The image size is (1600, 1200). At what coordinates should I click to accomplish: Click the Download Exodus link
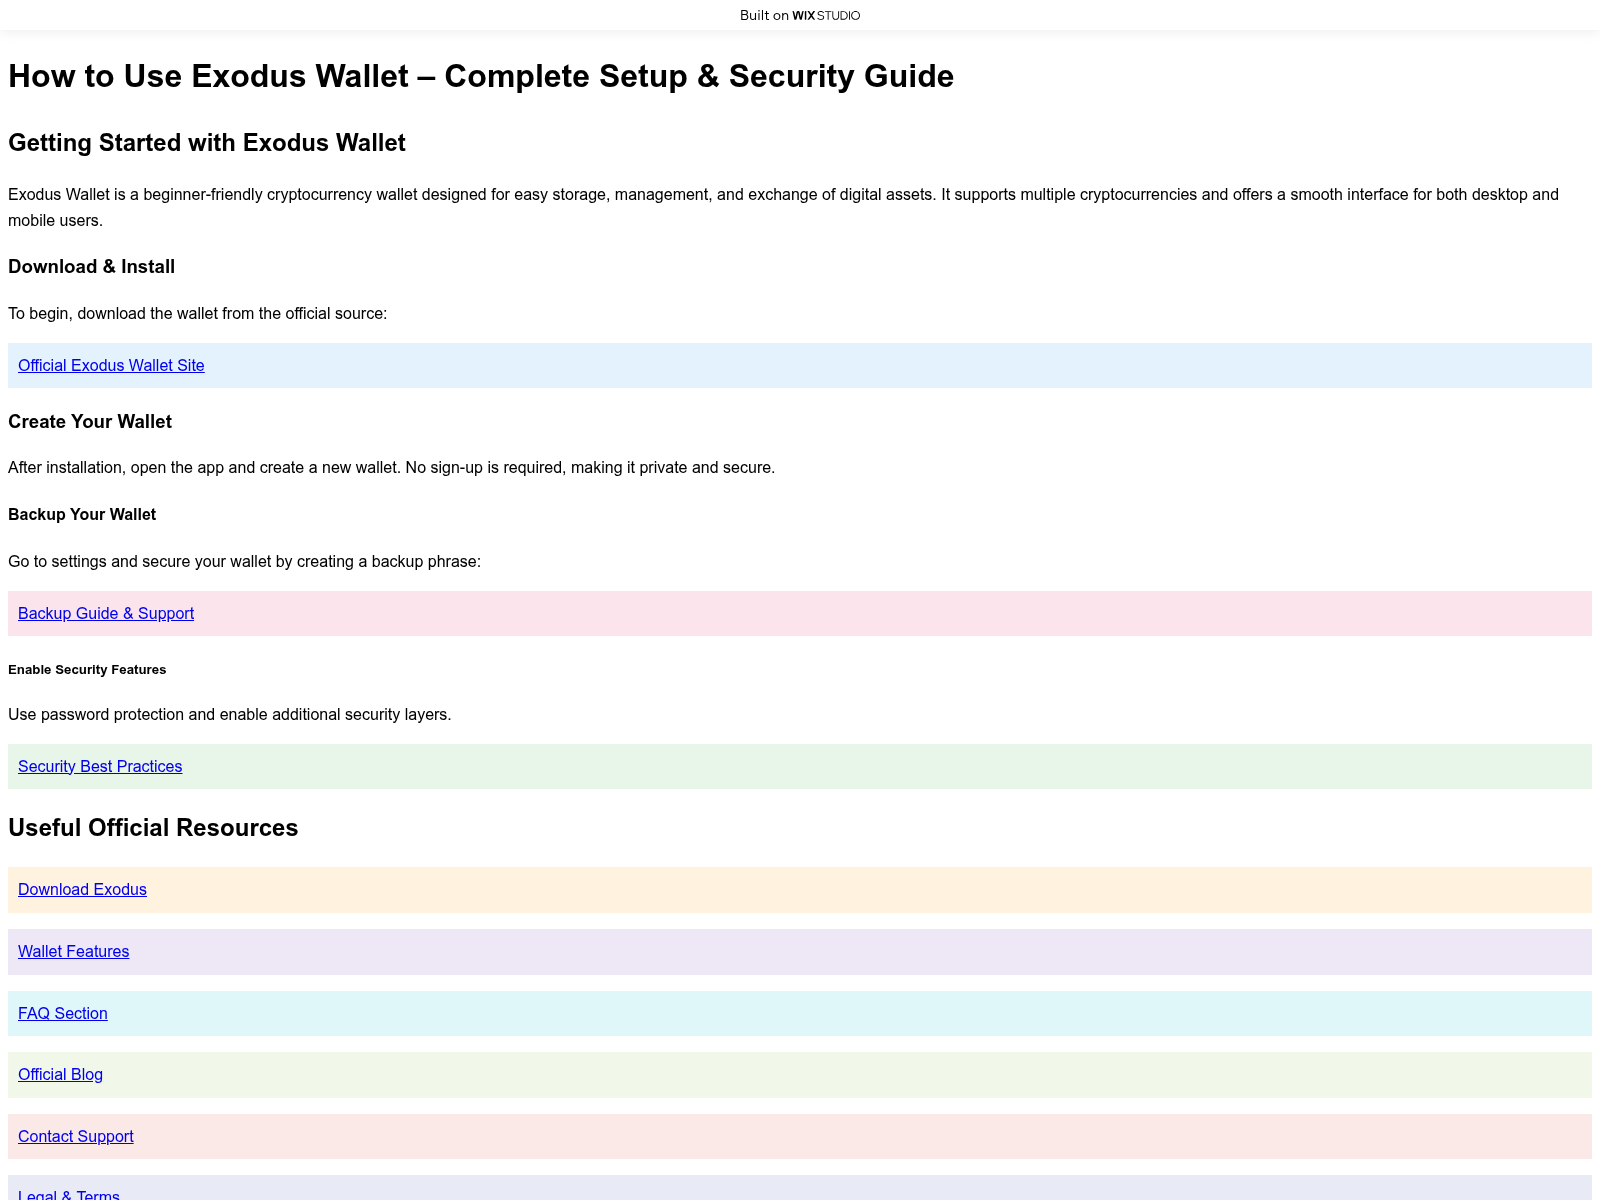coord(82,890)
